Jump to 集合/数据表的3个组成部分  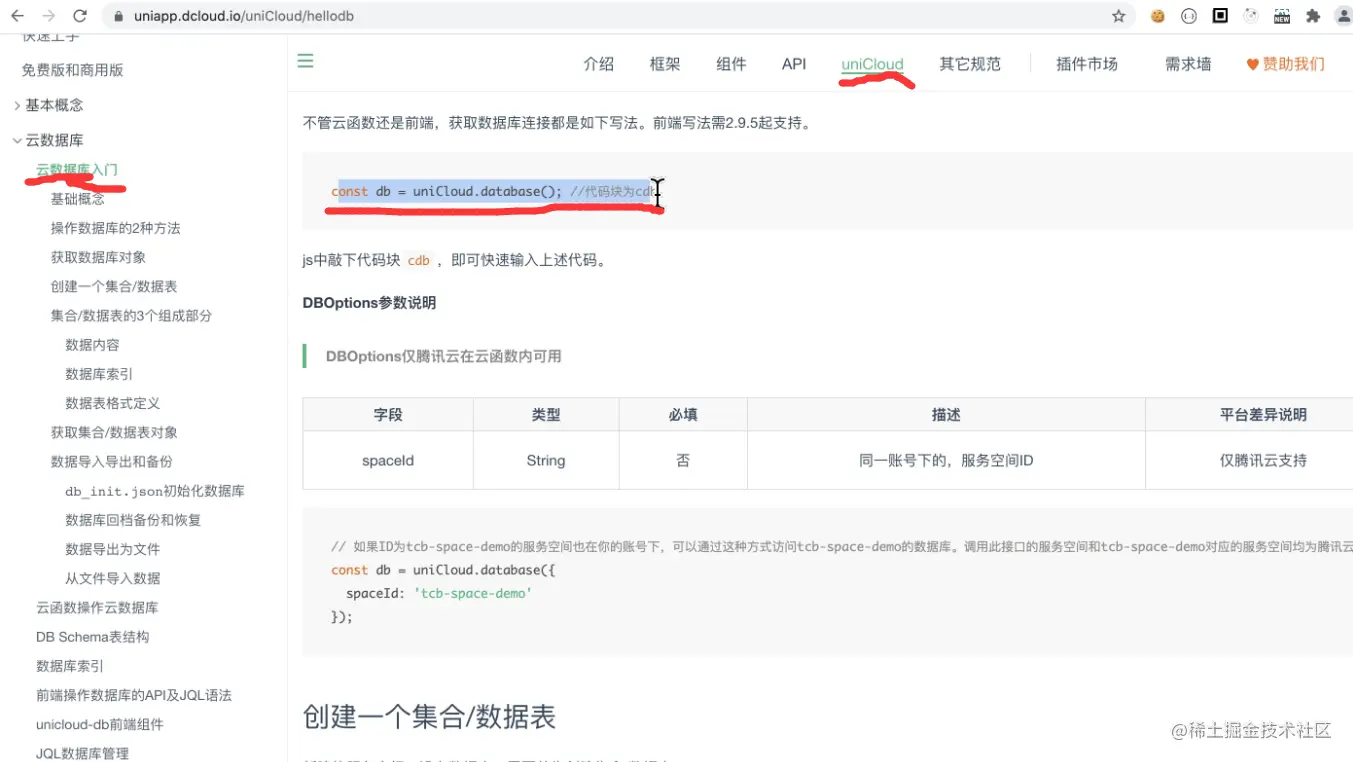[x=131, y=315]
